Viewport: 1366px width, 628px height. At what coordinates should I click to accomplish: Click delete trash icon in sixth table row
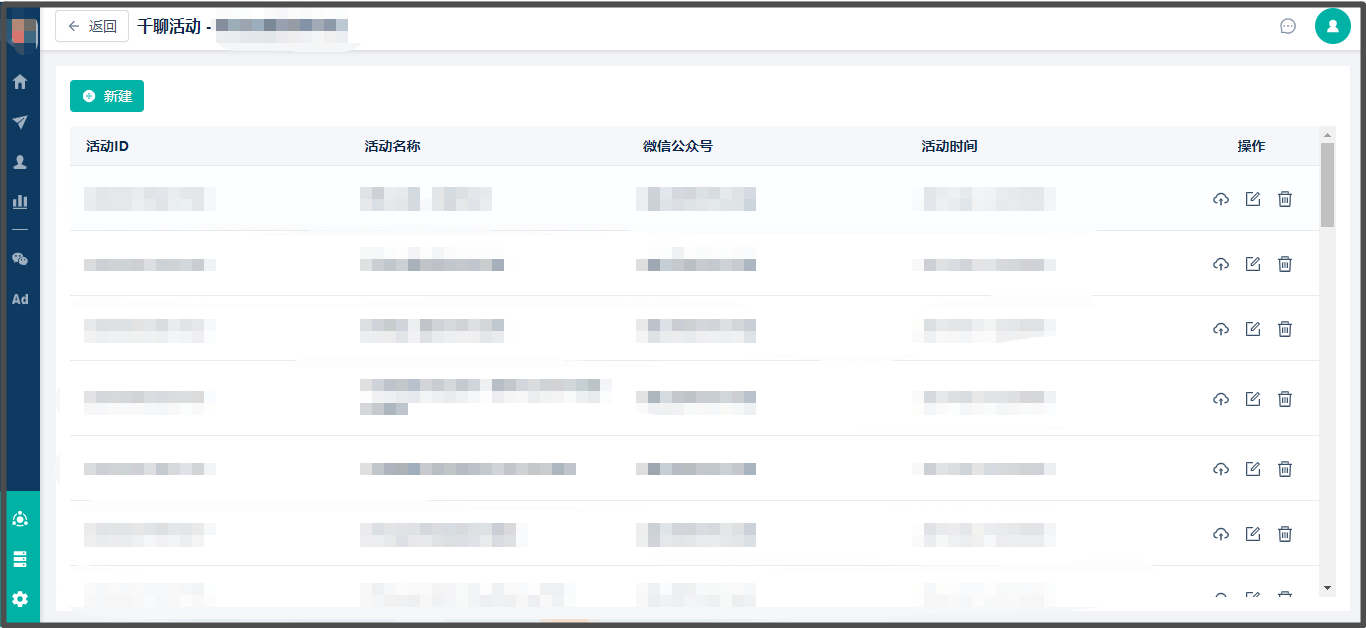coord(1285,534)
